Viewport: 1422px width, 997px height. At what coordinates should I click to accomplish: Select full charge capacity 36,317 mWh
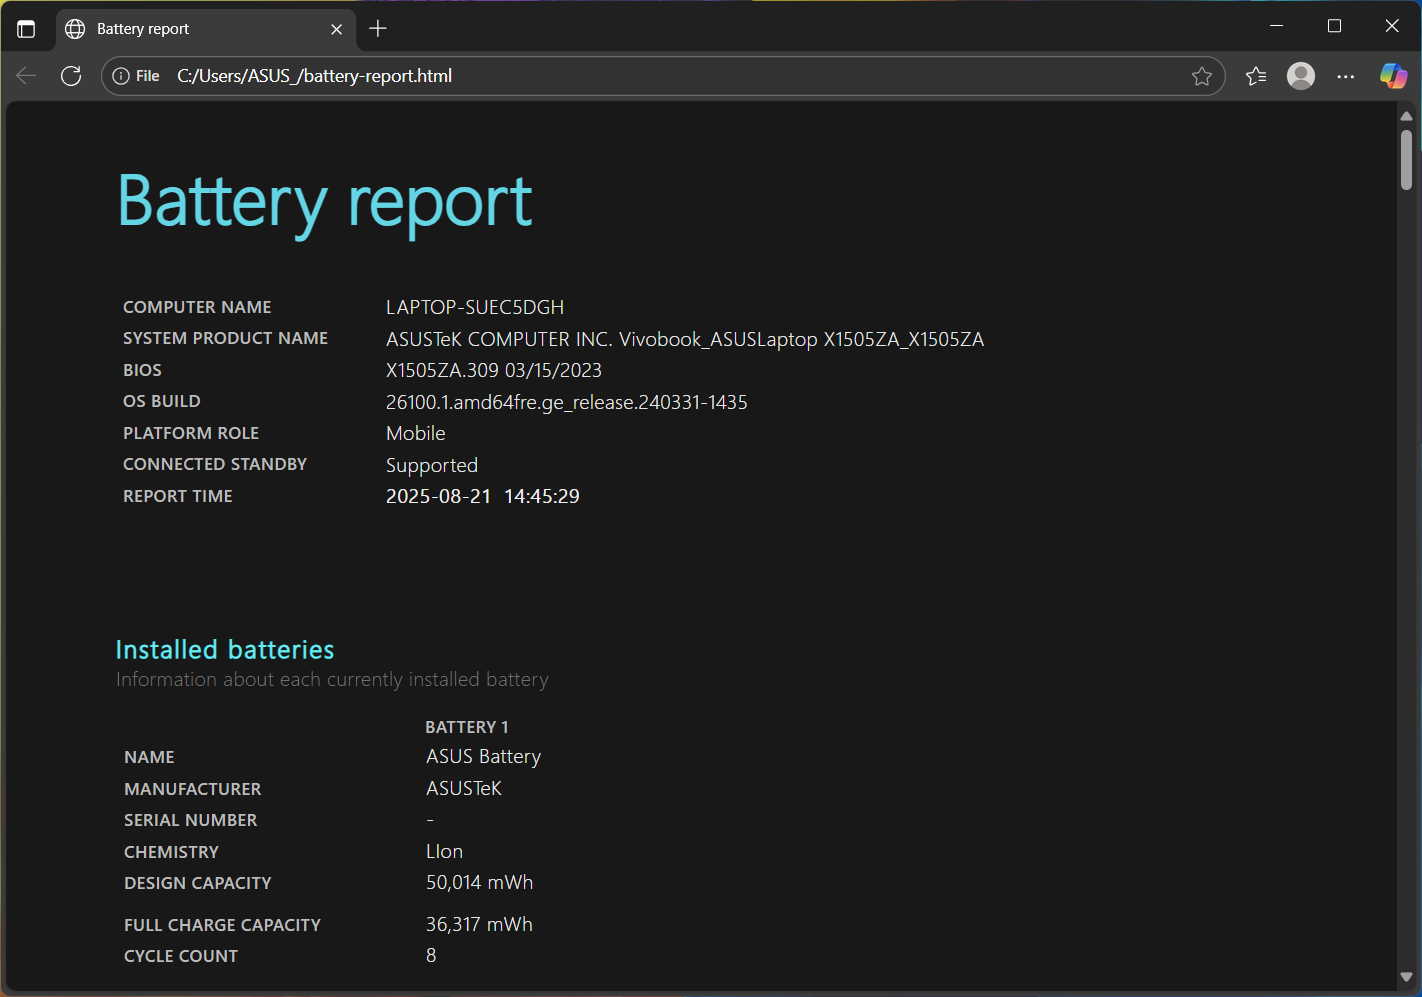480,925
